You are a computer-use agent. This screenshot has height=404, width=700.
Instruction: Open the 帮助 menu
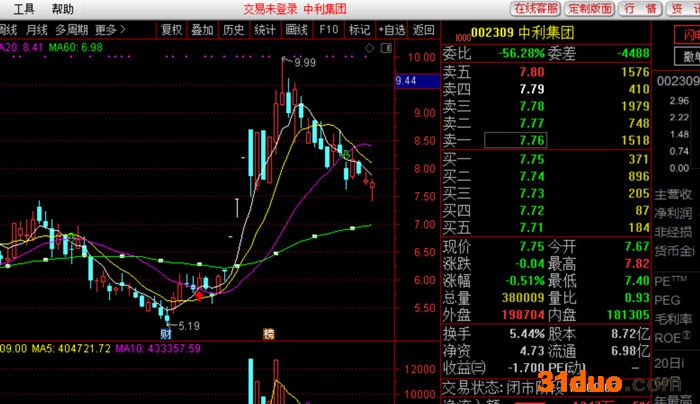62,8
